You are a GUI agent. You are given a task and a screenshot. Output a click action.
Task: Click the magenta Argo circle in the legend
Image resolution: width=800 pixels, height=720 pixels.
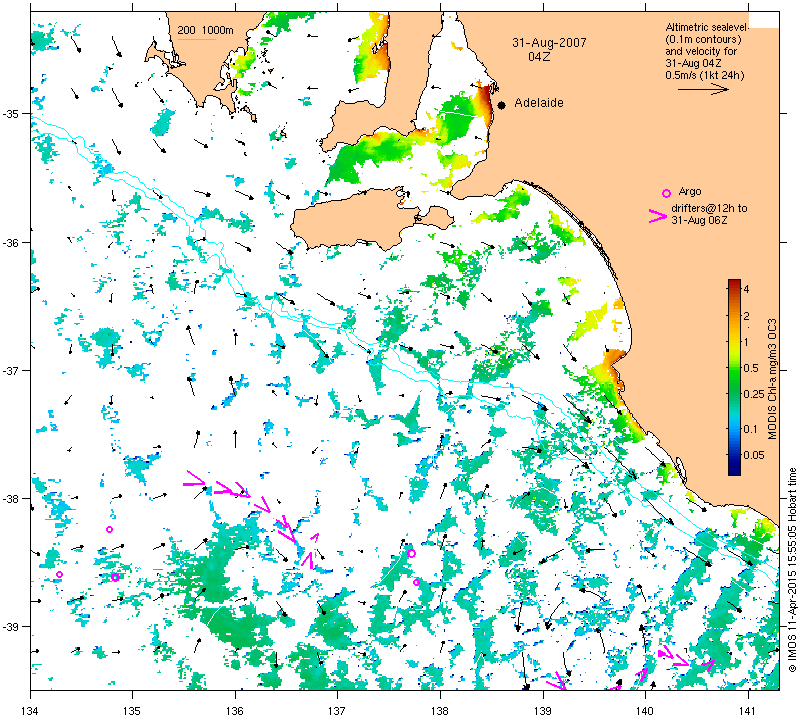point(666,193)
